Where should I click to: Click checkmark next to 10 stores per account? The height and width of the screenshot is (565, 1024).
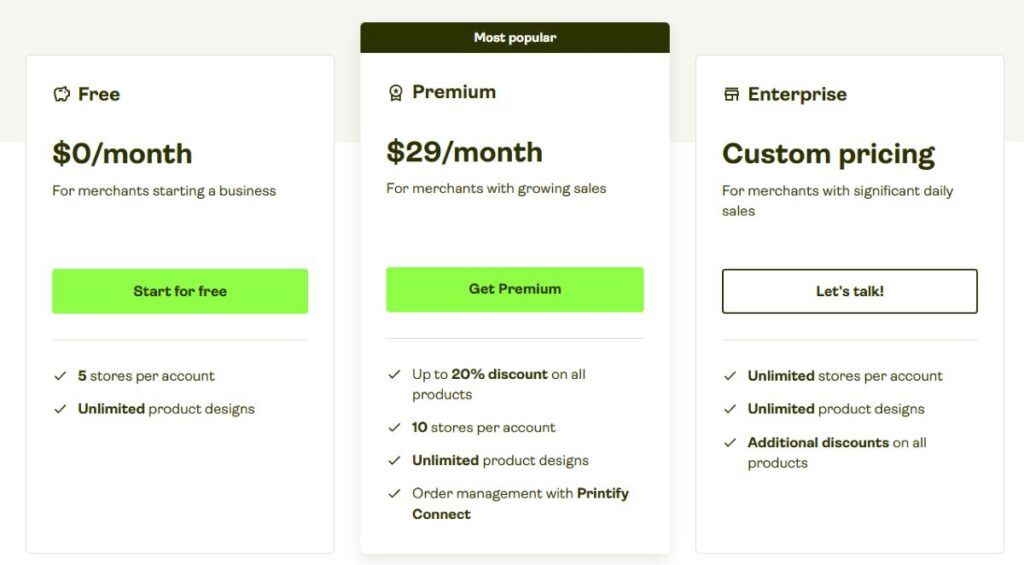[x=394, y=428]
